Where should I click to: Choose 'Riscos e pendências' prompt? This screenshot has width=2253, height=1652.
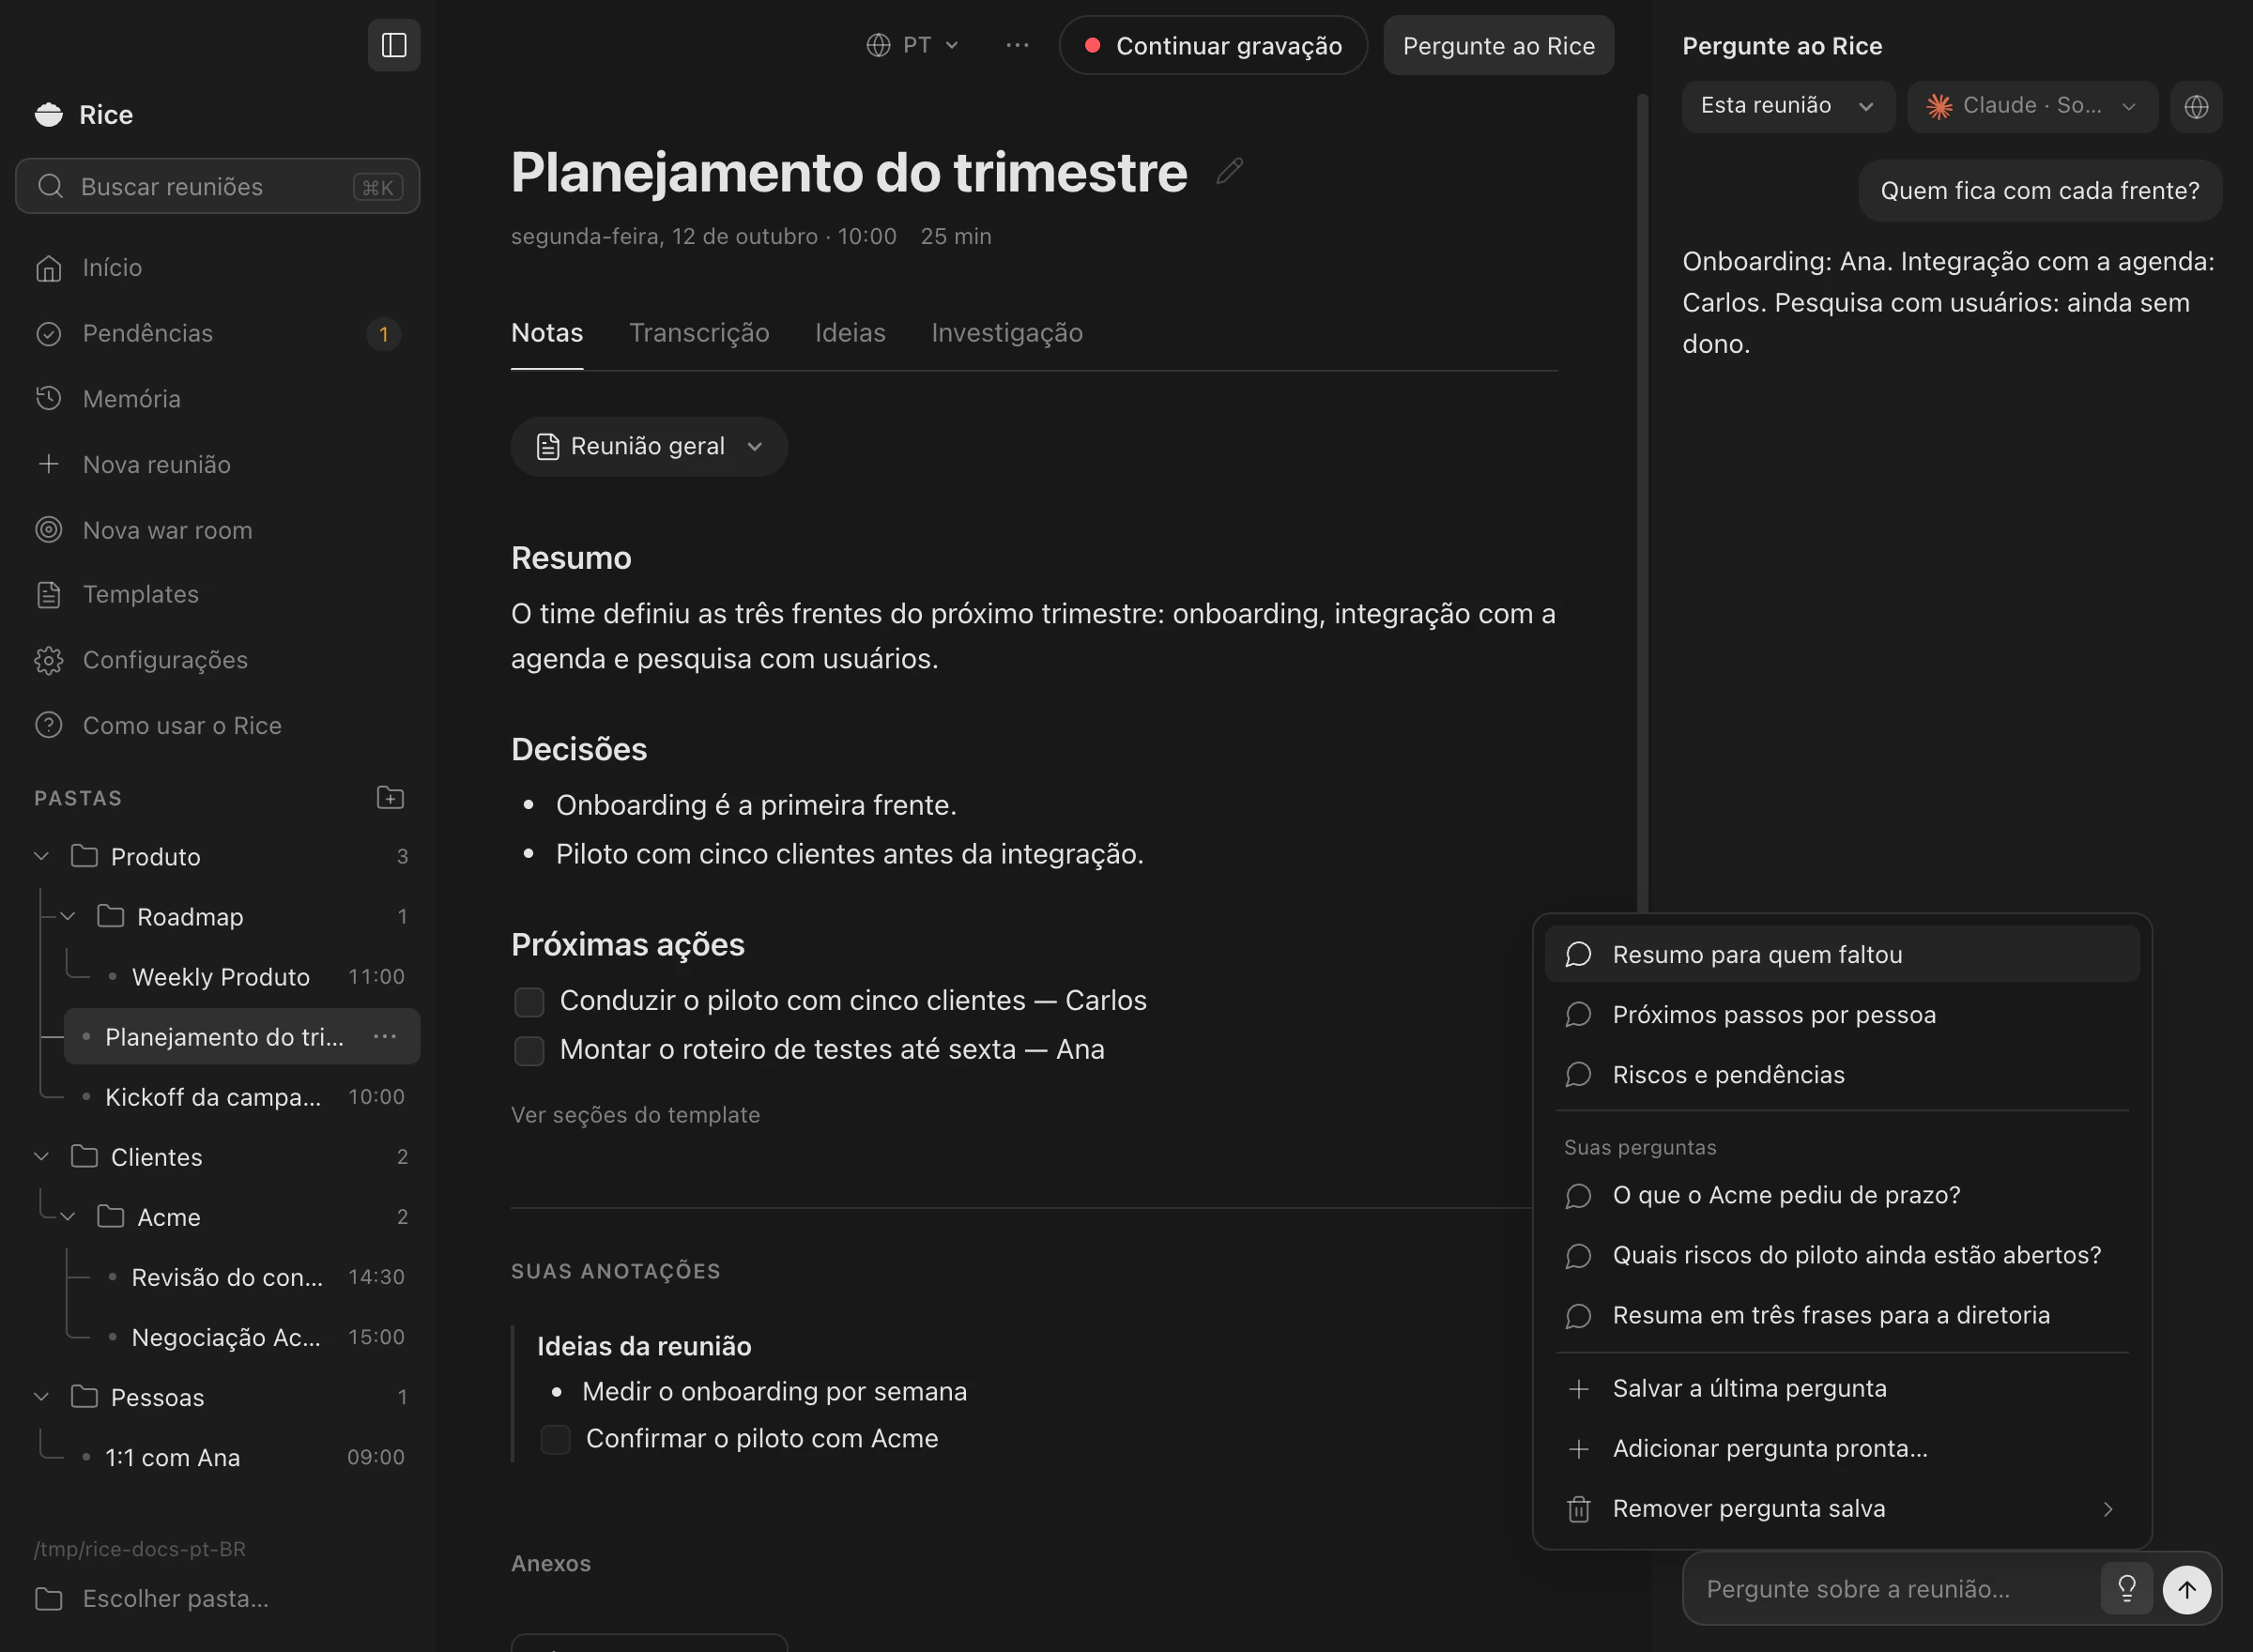click(x=1842, y=1074)
